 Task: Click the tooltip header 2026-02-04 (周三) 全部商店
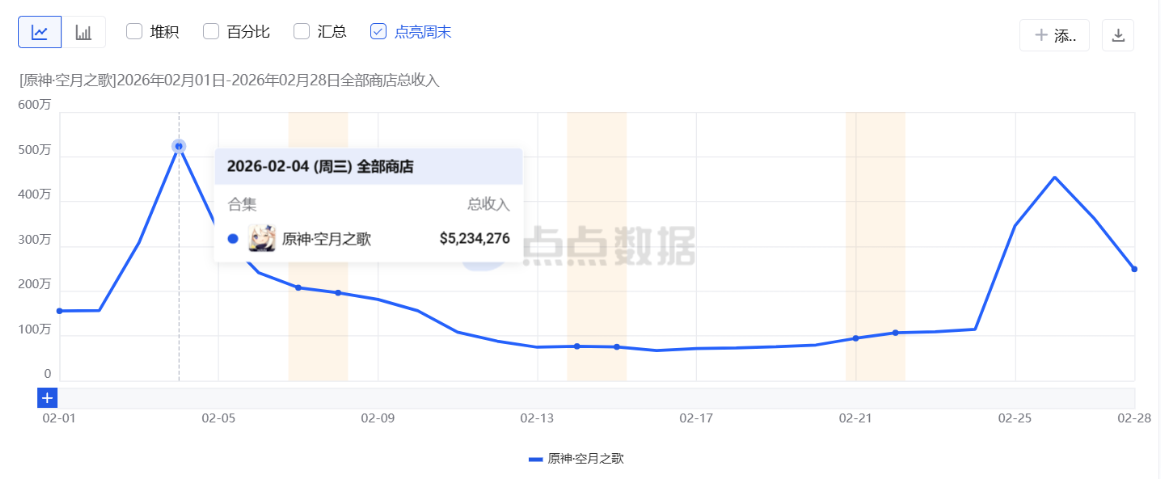pos(320,167)
